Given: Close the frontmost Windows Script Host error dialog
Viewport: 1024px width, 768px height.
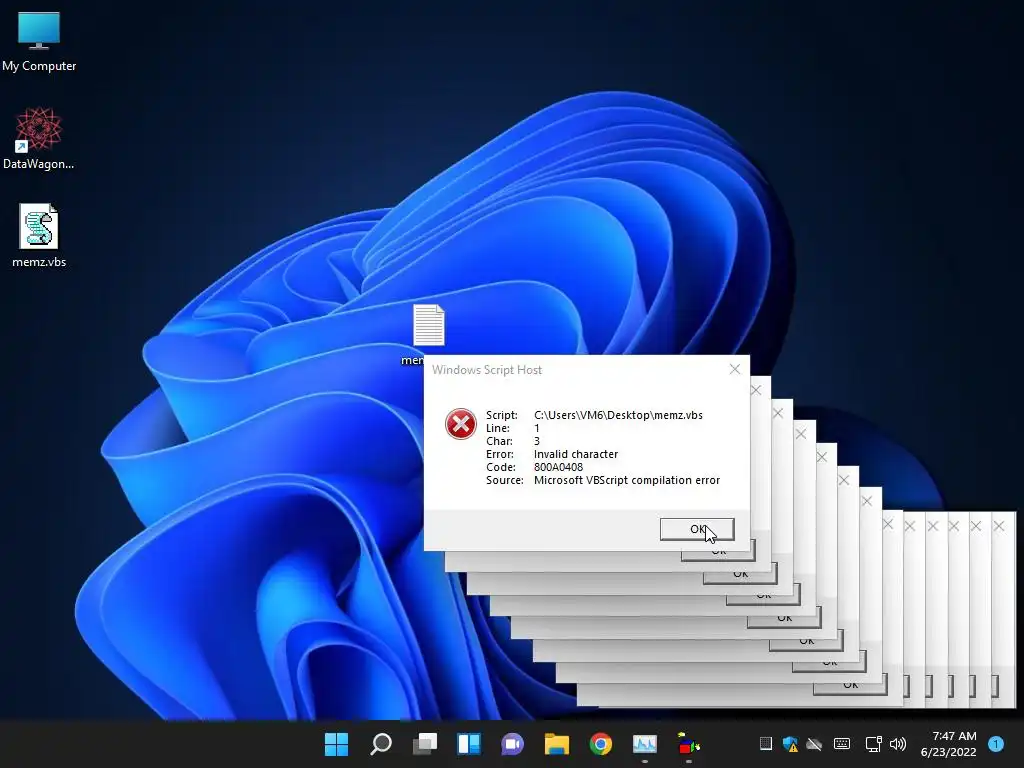Looking at the screenshot, I should (735, 369).
